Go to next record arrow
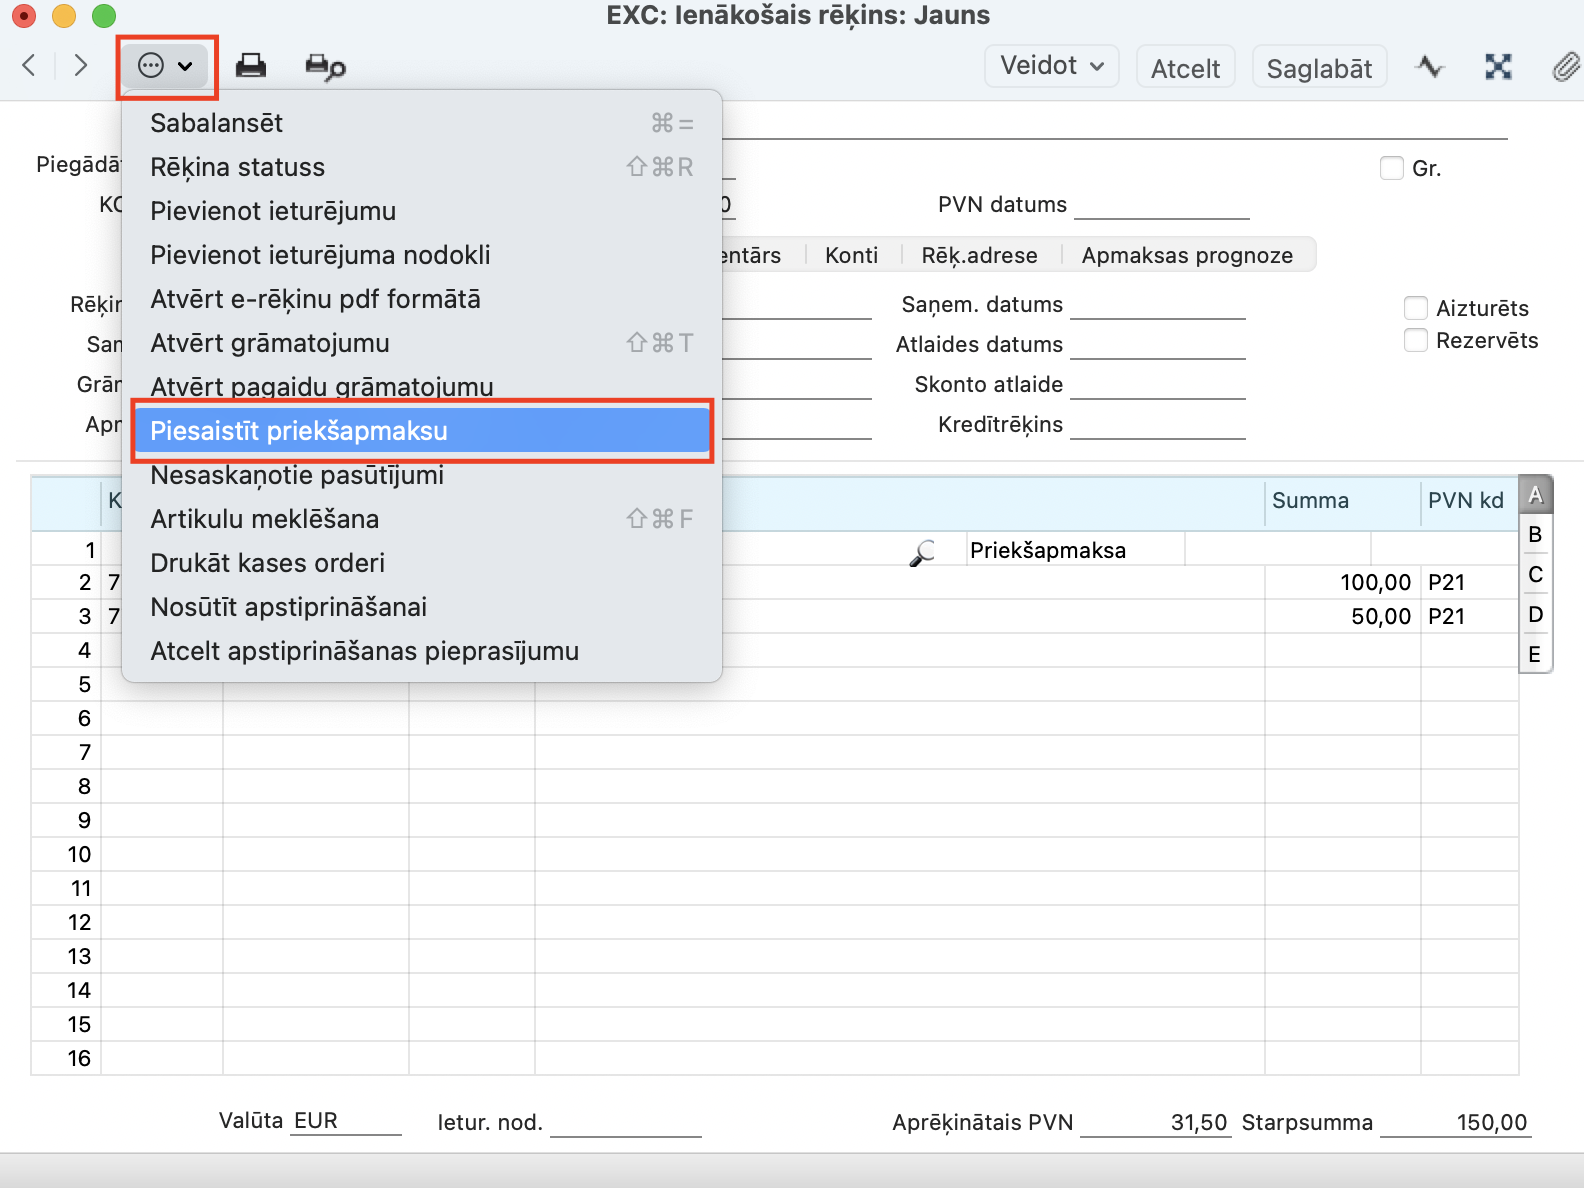Screen dimensions: 1584x1188 (x=81, y=66)
